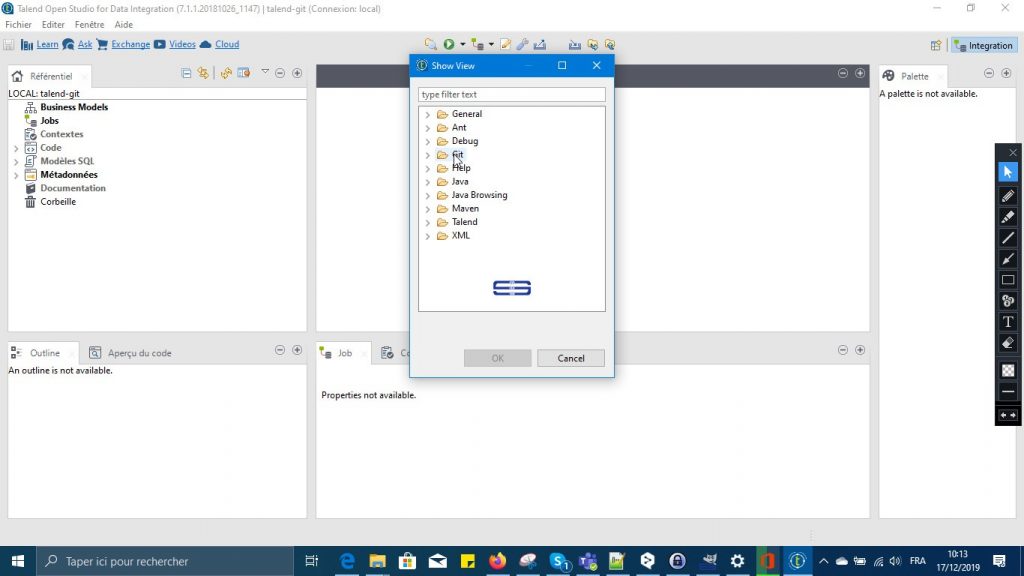1024x576 pixels.
Task: Open the Fichier menu
Action: coord(18,25)
